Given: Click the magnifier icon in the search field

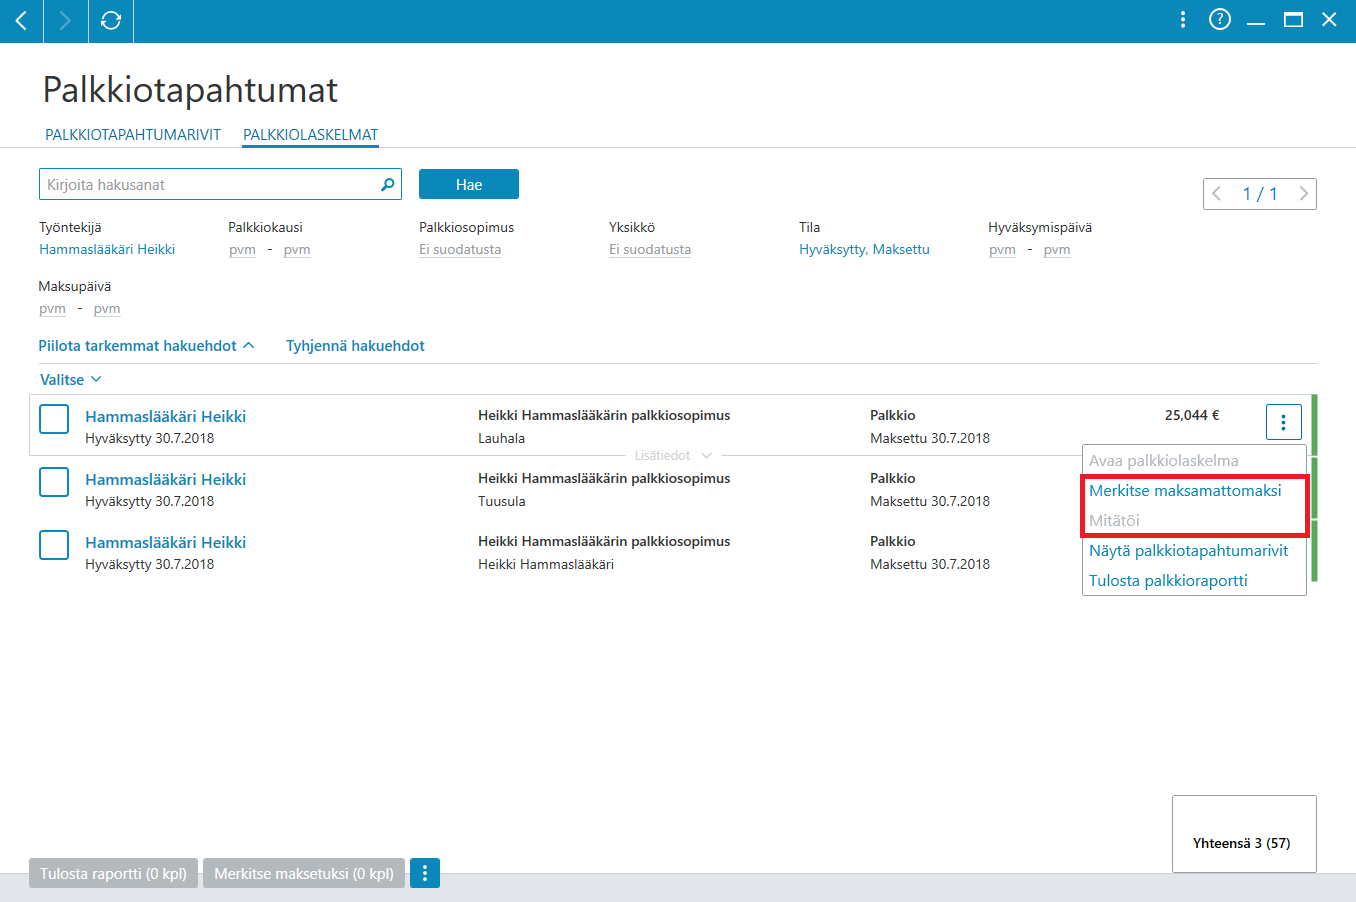Looking at the screenshot, I should (x=388, y=184).
